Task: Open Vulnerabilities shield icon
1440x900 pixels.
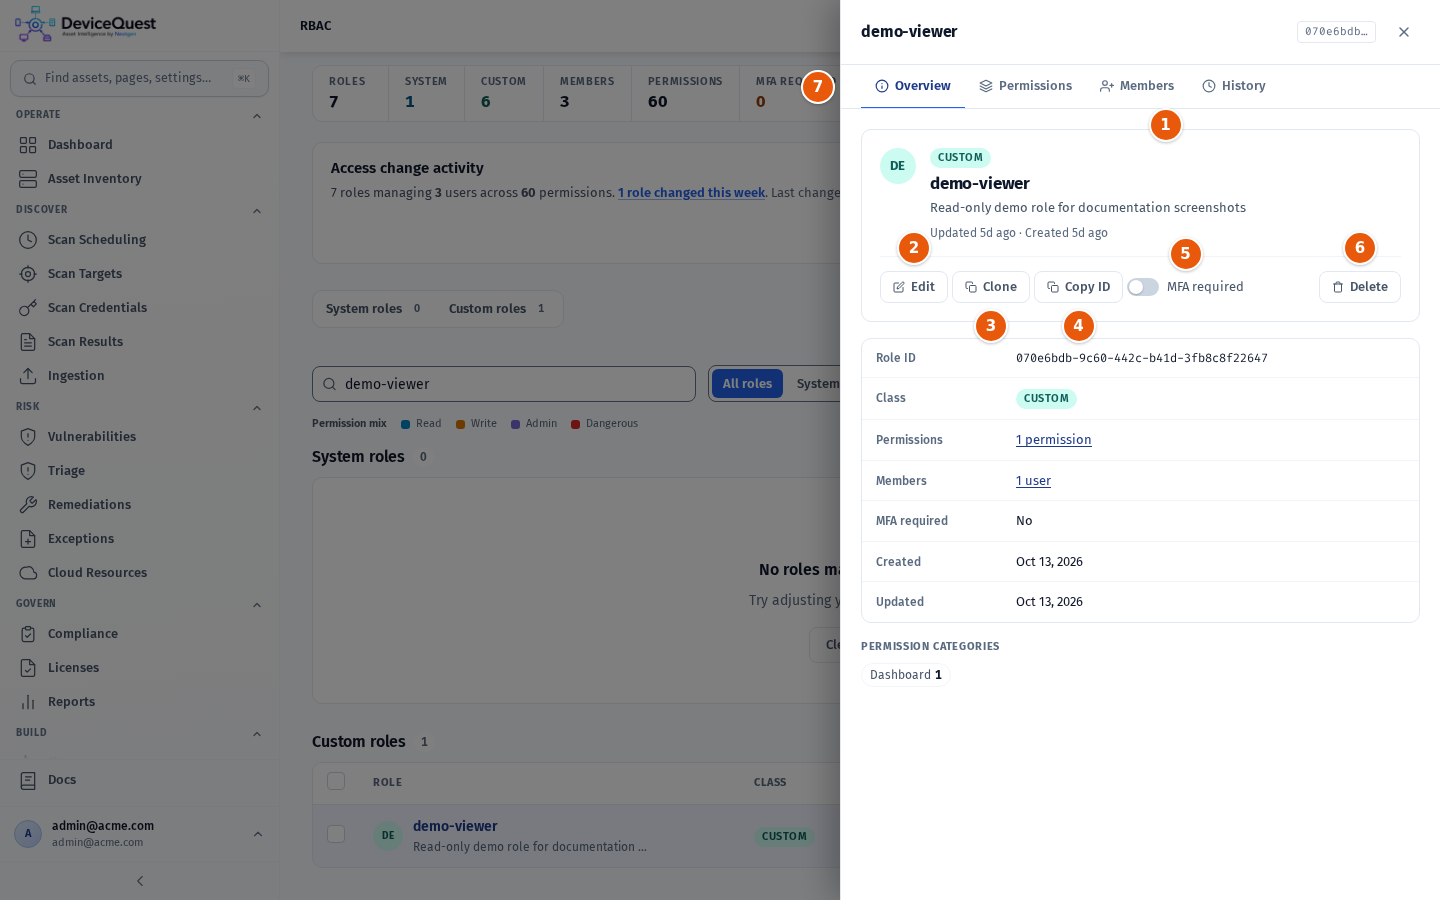Action: click(x=28, y=437)
